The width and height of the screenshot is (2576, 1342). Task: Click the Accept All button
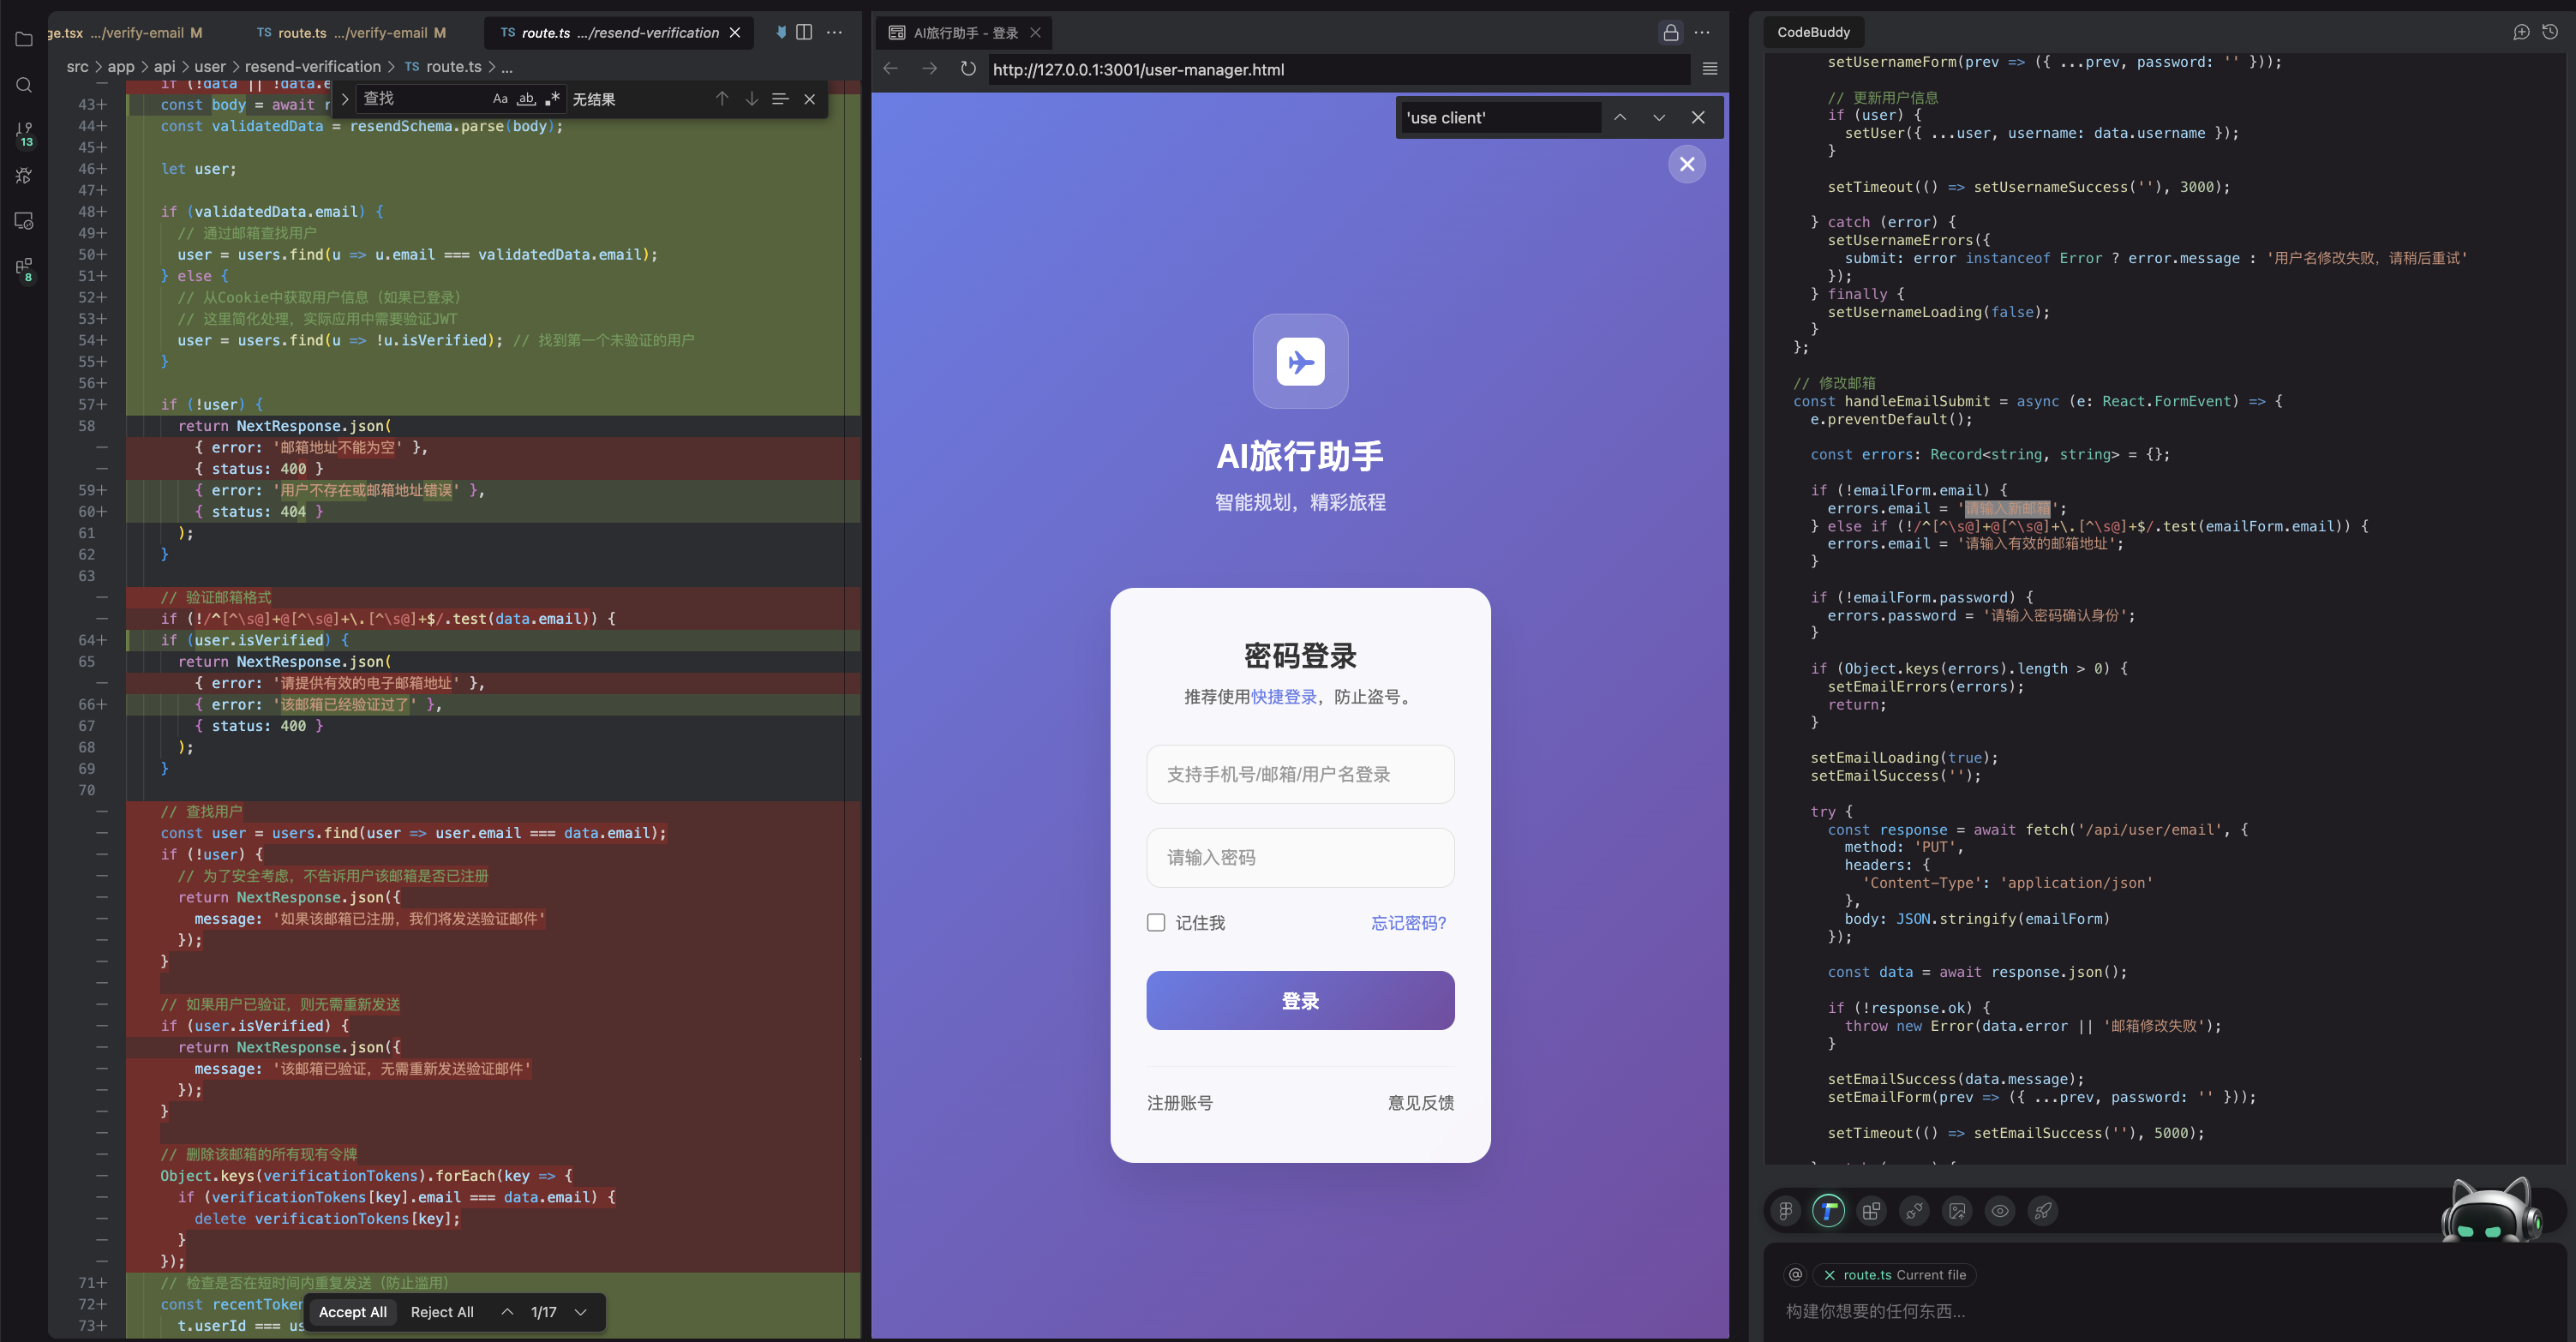[352, 1312]
